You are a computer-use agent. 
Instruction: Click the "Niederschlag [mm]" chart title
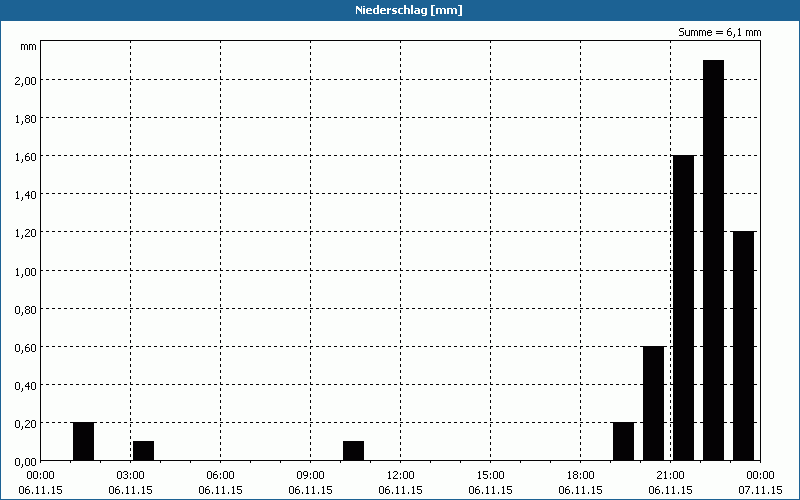point(409,10)
